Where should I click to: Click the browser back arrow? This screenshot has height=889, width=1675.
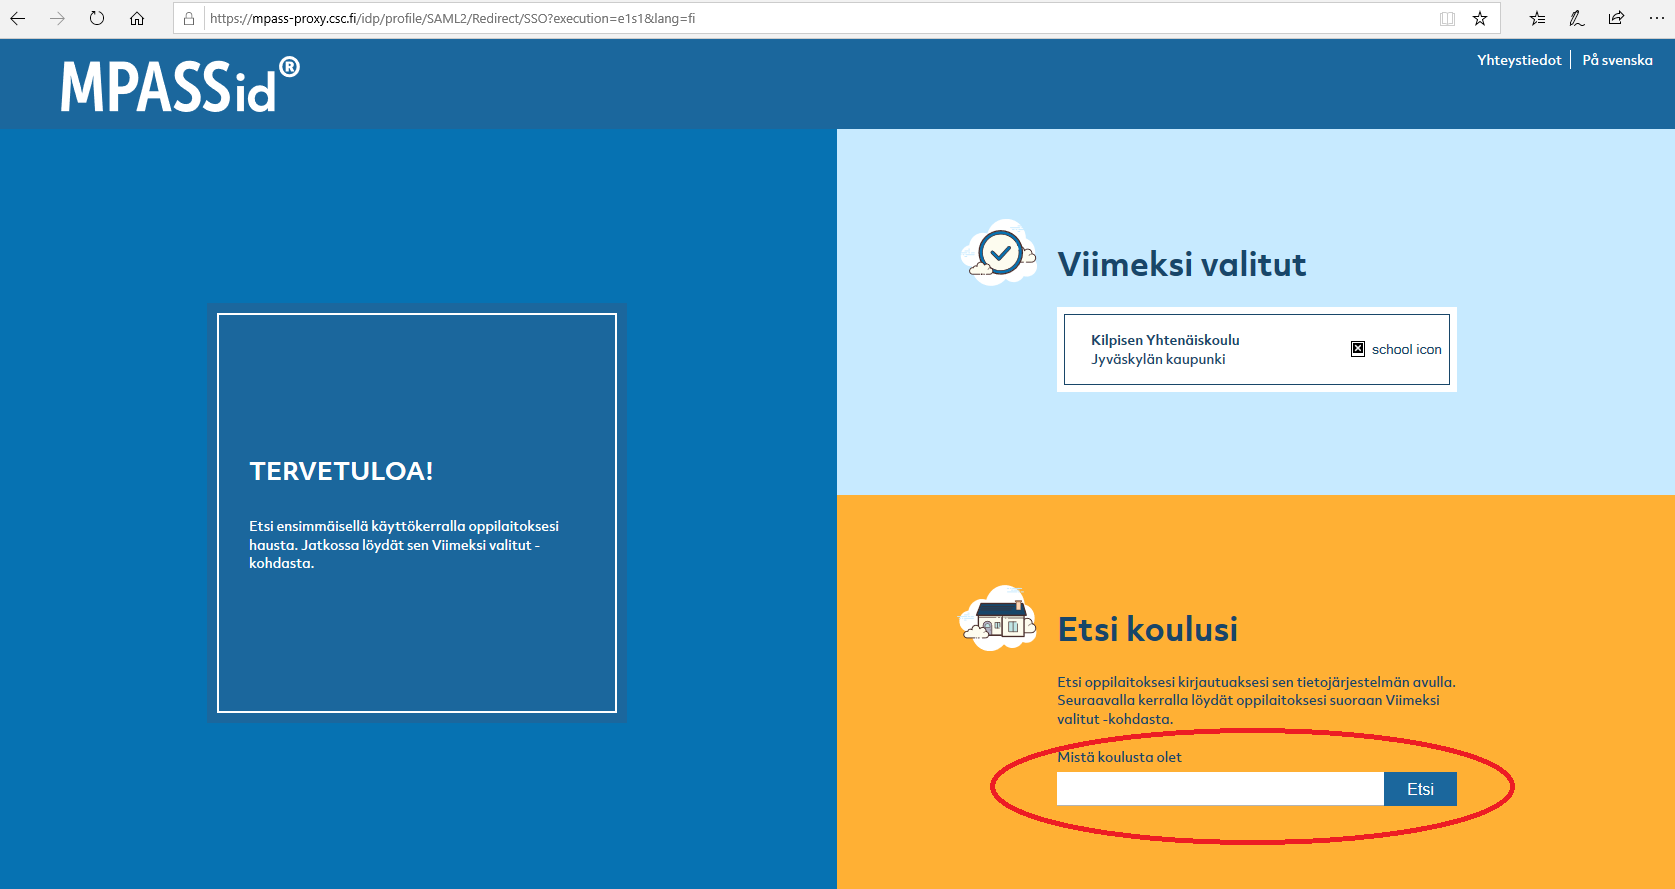[18, 18]
